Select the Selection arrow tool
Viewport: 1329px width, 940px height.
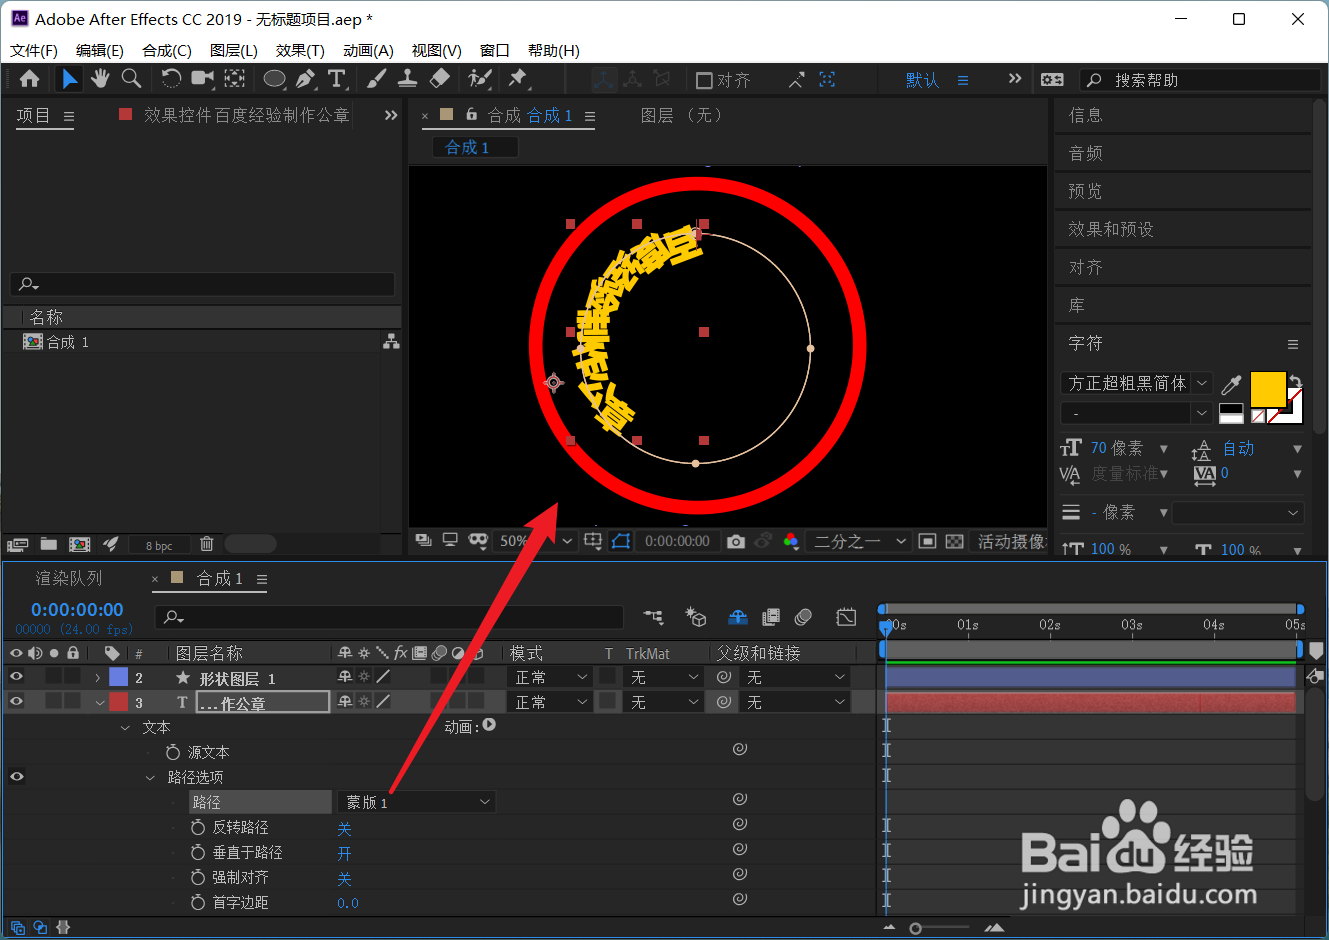pos(69,79)
